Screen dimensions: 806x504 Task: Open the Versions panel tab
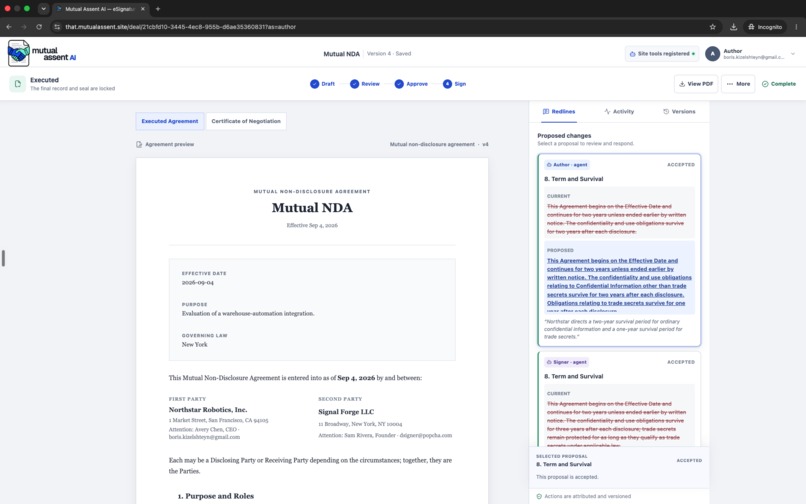coord(679,112)
